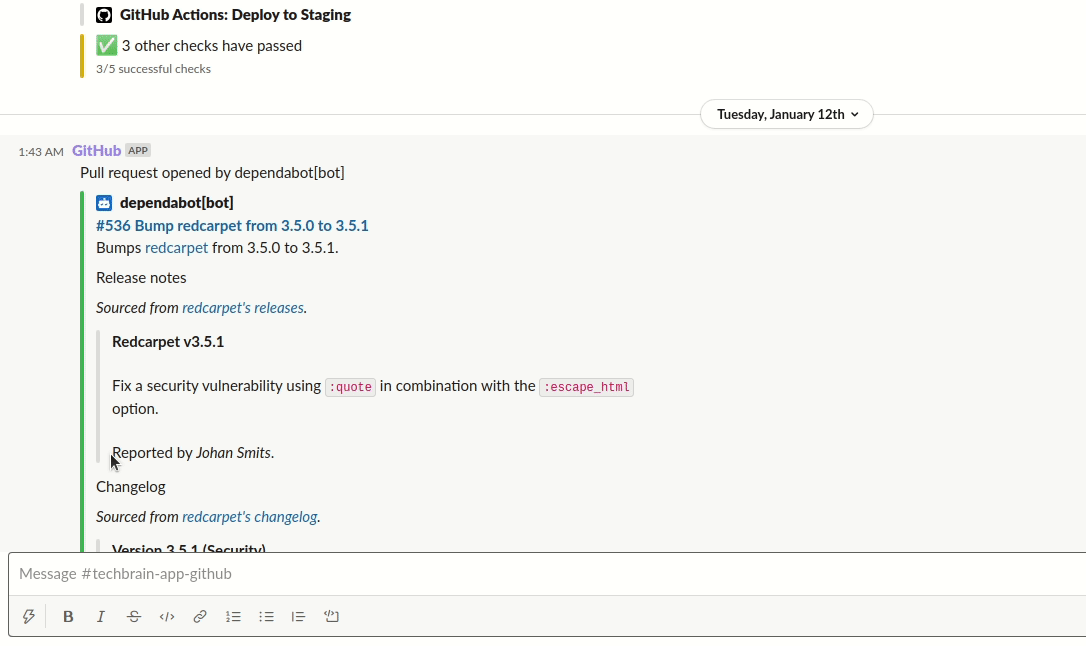Start an ordered numbered list
1086x646 pixels.
(233, 617)
